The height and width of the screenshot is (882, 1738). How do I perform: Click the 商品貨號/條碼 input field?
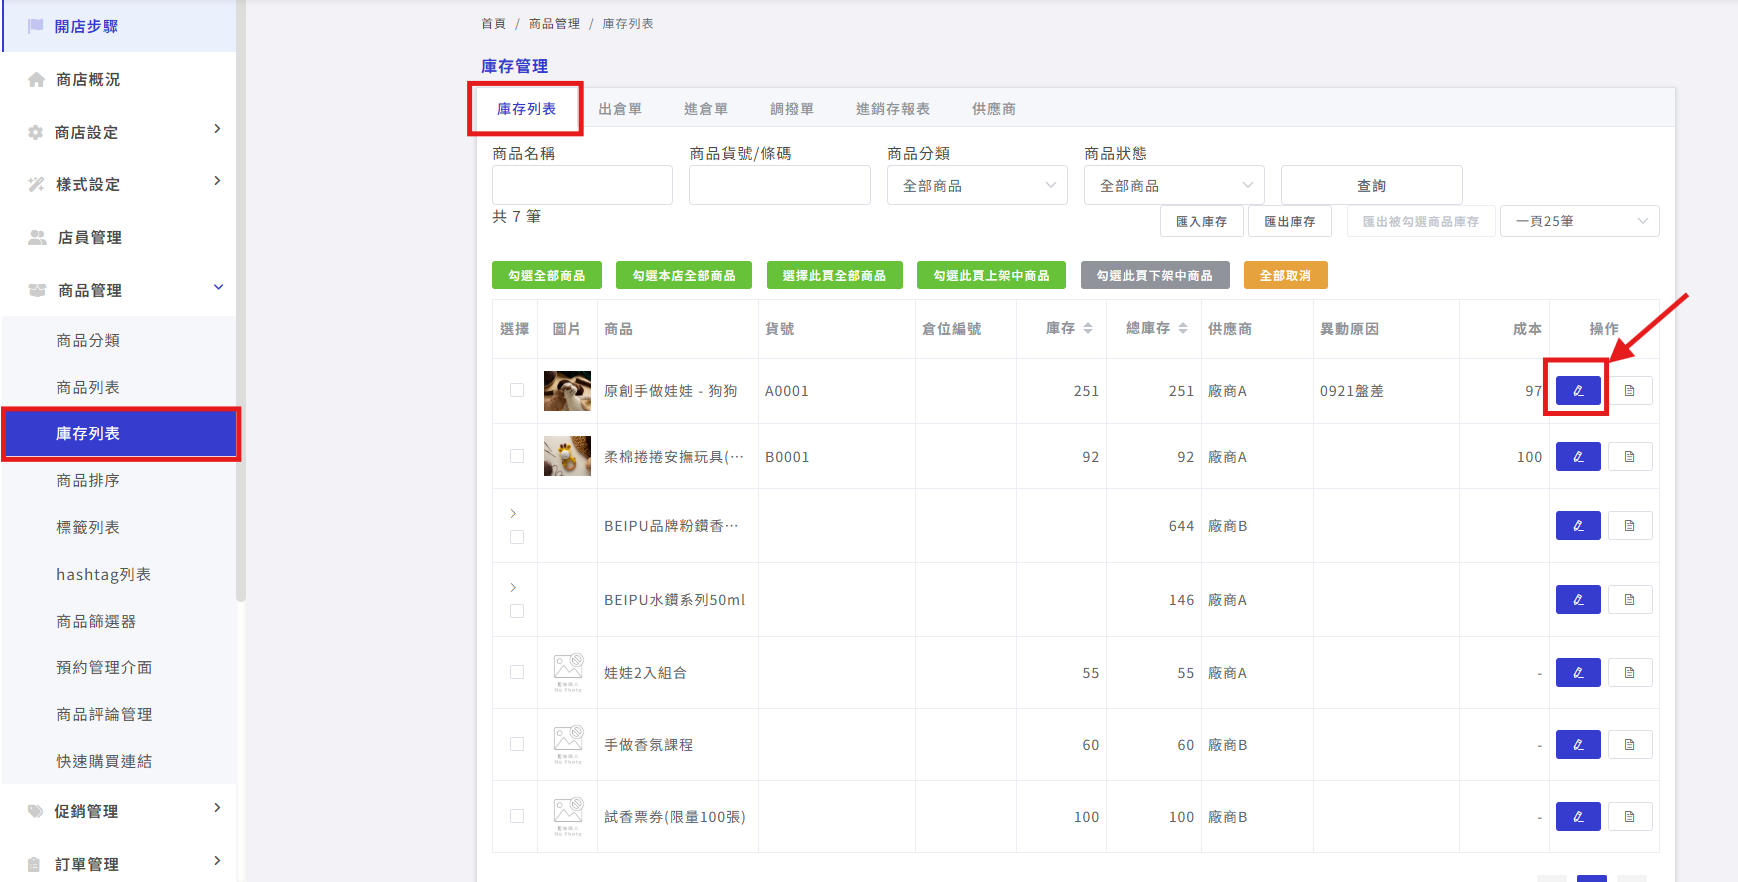pyautogui.click(x=780, y=185)
